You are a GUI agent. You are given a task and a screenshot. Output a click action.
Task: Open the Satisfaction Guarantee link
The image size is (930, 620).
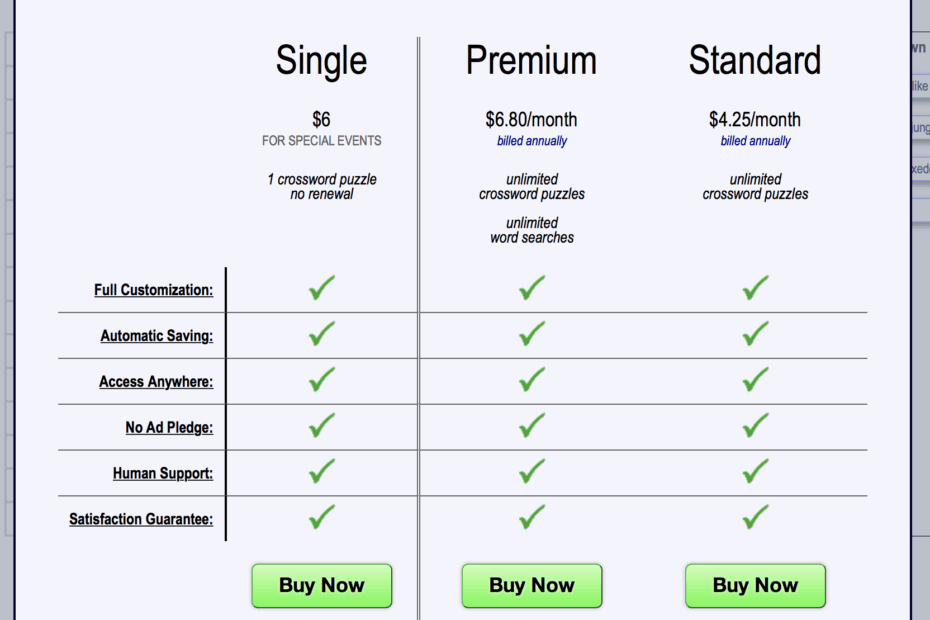140,519
